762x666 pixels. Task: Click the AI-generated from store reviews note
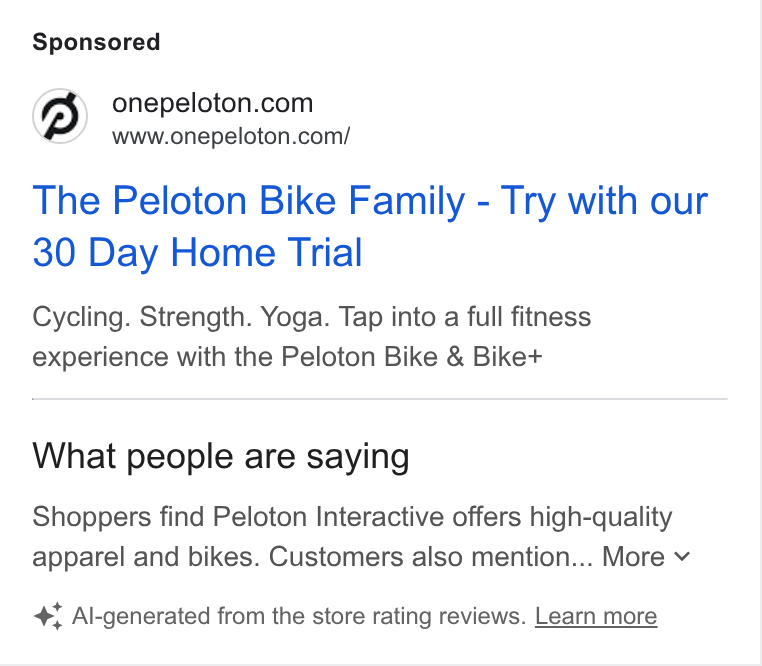pyautogui.click(x=299, y=616)
